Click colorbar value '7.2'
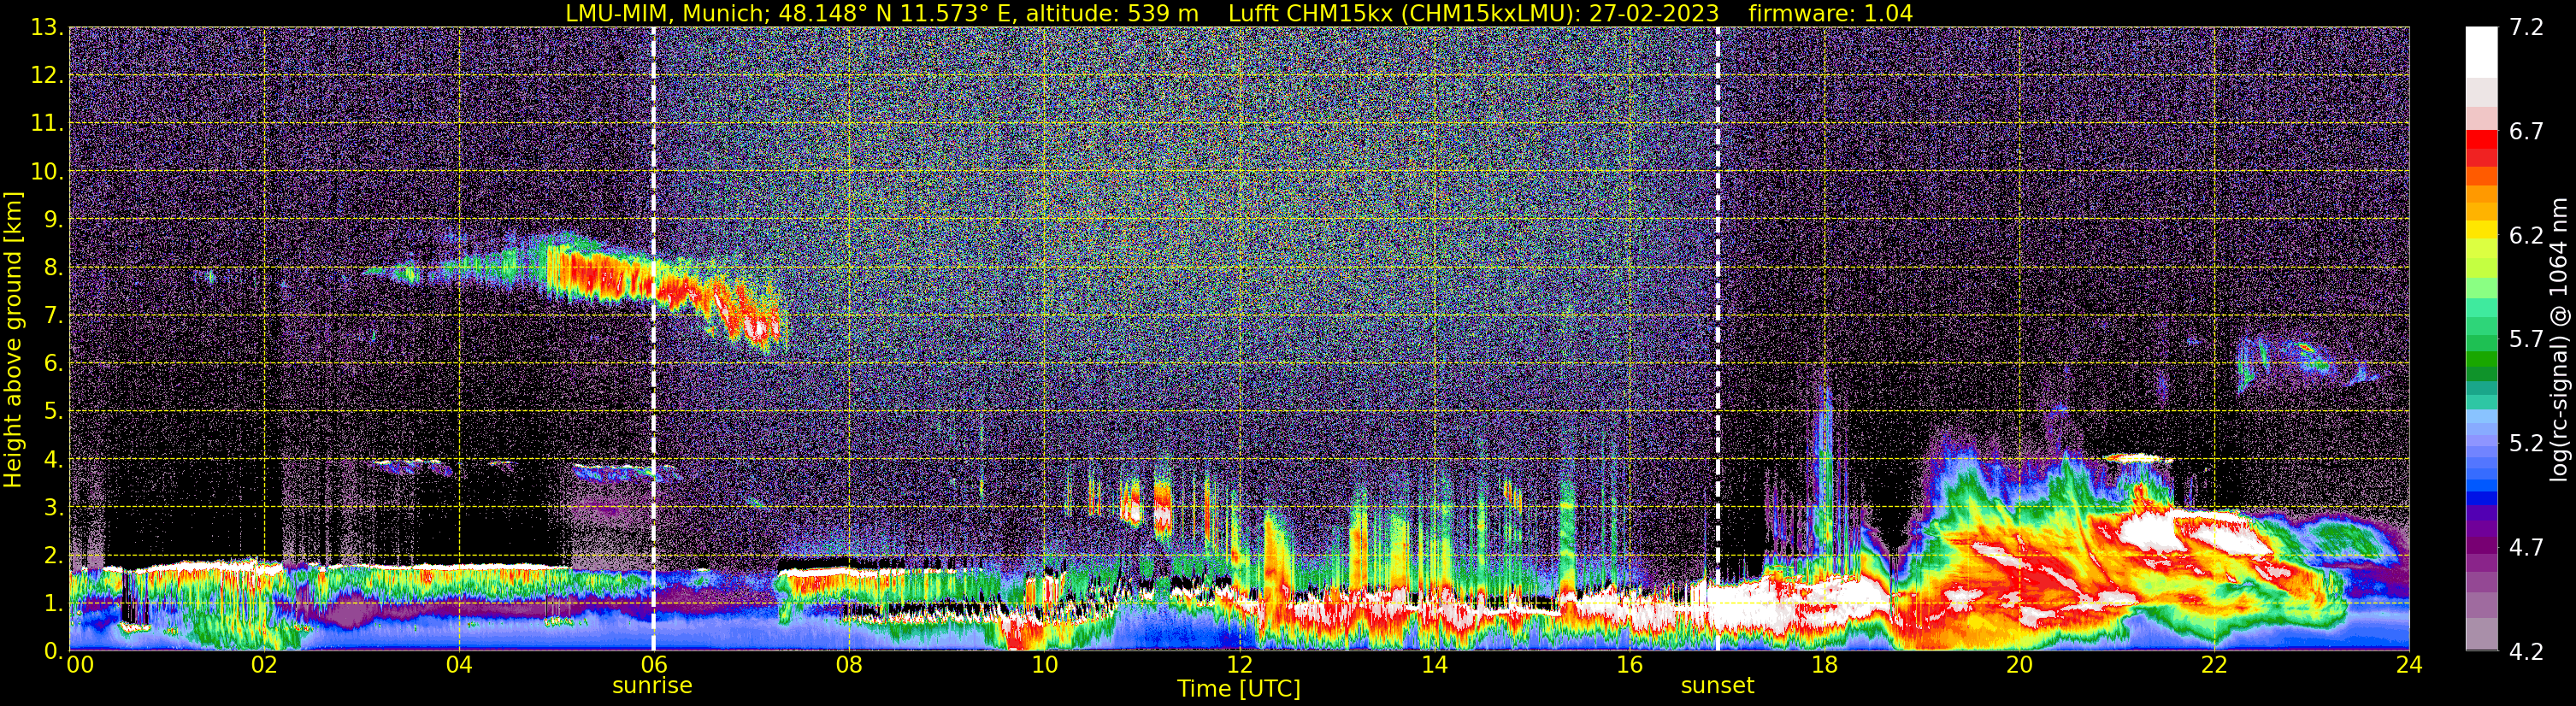Image resolution: width=2576 pixels, height=706 pixels. pos(2527,28)
